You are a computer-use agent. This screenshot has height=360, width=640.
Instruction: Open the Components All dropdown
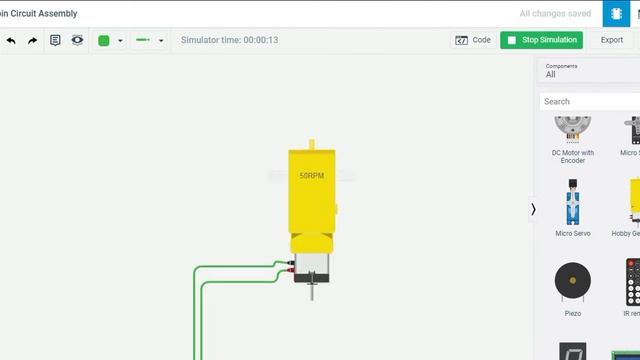588,71
